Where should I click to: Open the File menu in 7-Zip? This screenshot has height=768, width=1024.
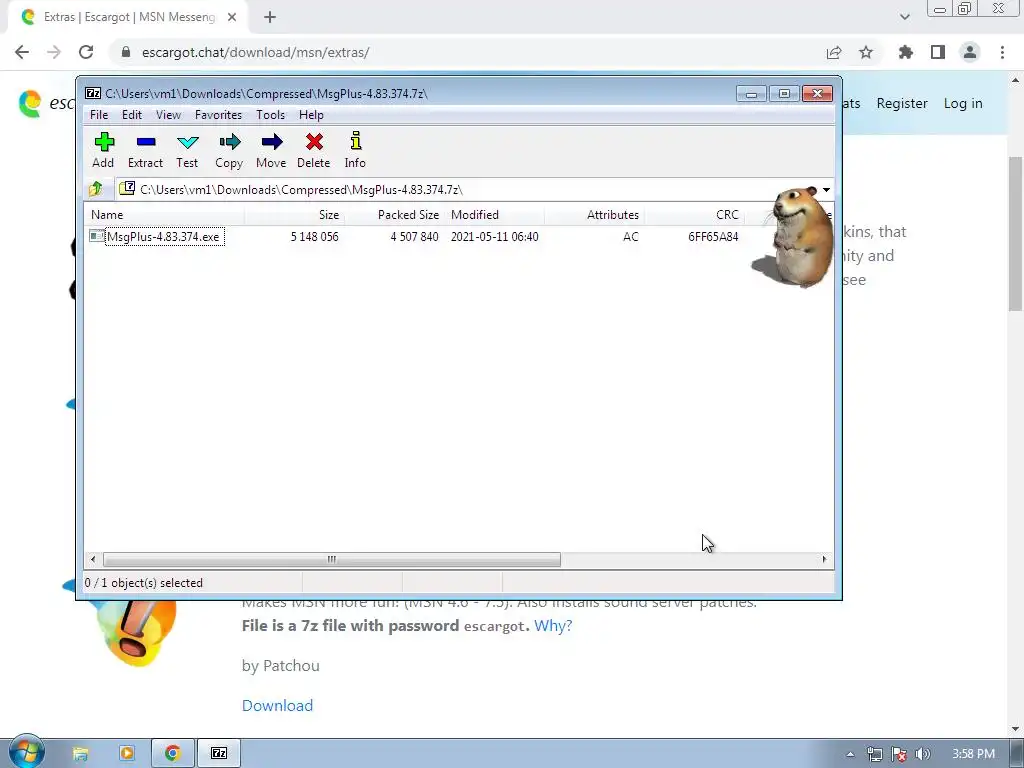pos(99,115)
